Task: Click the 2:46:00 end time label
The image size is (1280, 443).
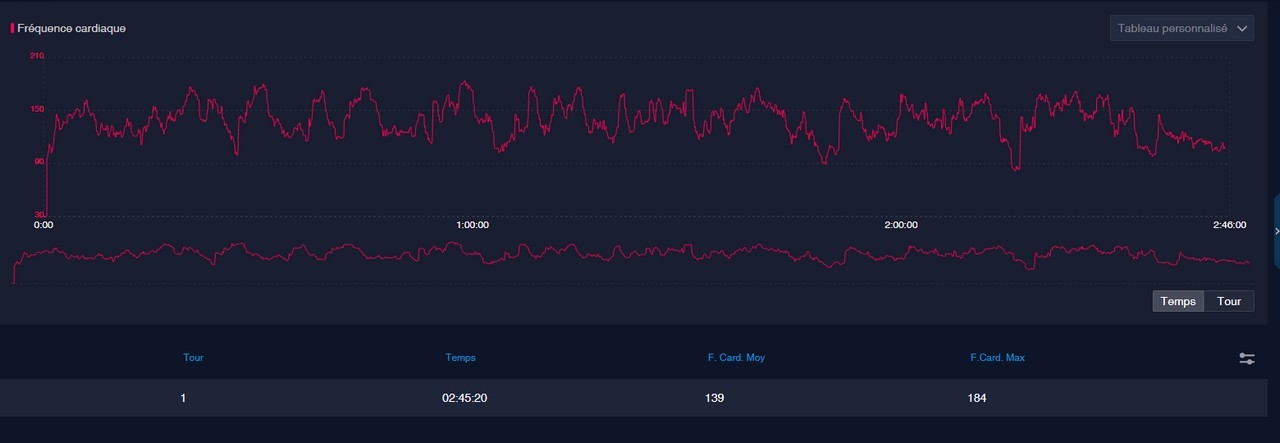Action: pos(1229,225)
